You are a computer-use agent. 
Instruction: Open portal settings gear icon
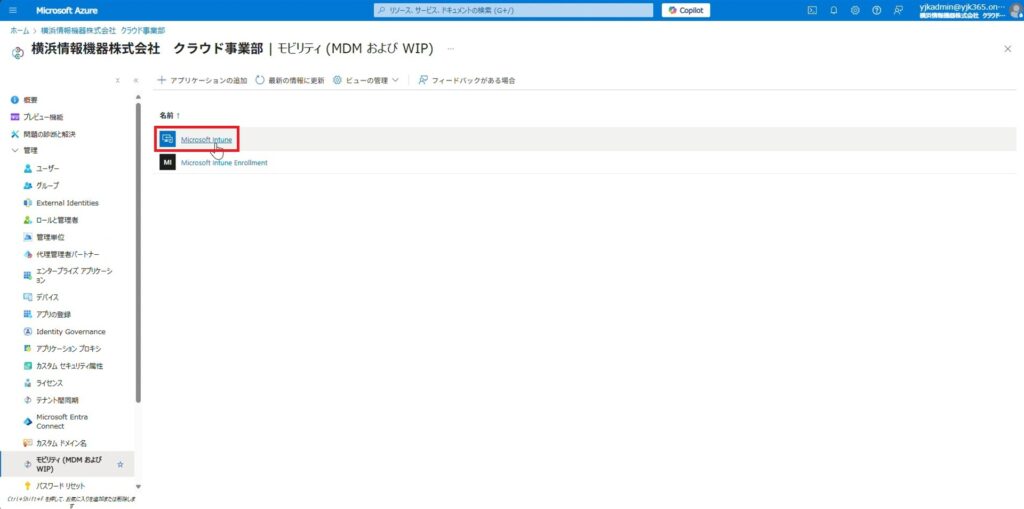tap(855, 10)
